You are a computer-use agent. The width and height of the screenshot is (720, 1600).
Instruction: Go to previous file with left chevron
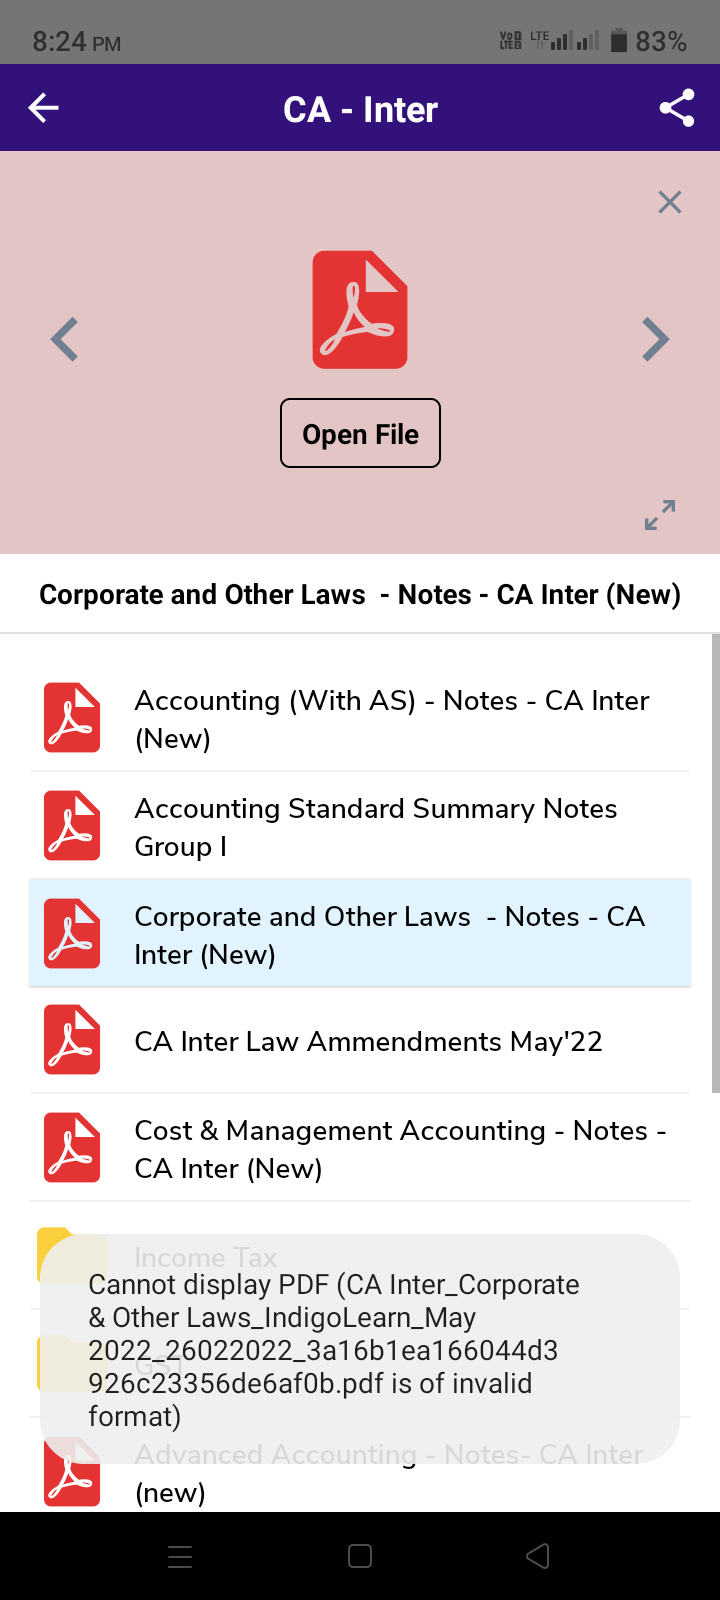pyautogui.click(x=65, y=340)
